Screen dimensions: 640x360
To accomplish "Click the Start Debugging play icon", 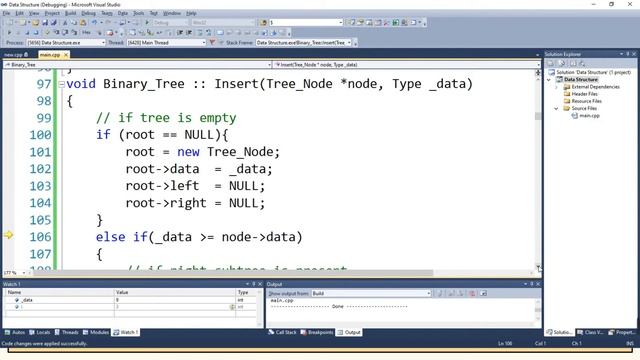I will 147,22.
